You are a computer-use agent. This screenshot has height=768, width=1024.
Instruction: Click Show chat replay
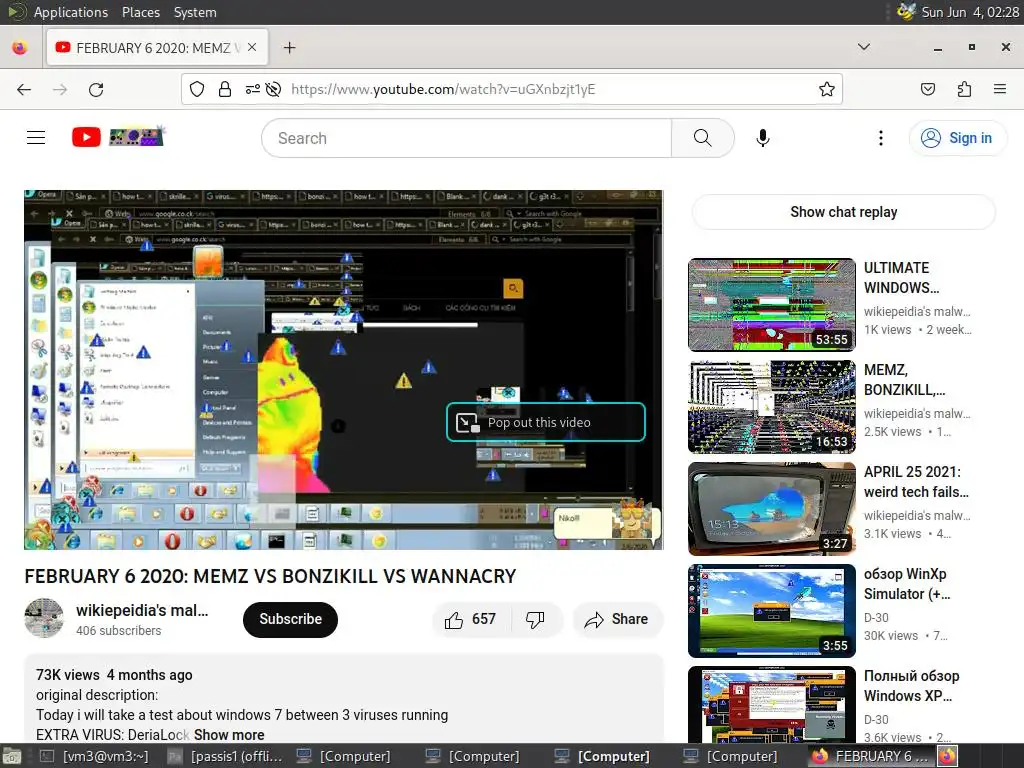coord(843,212)
